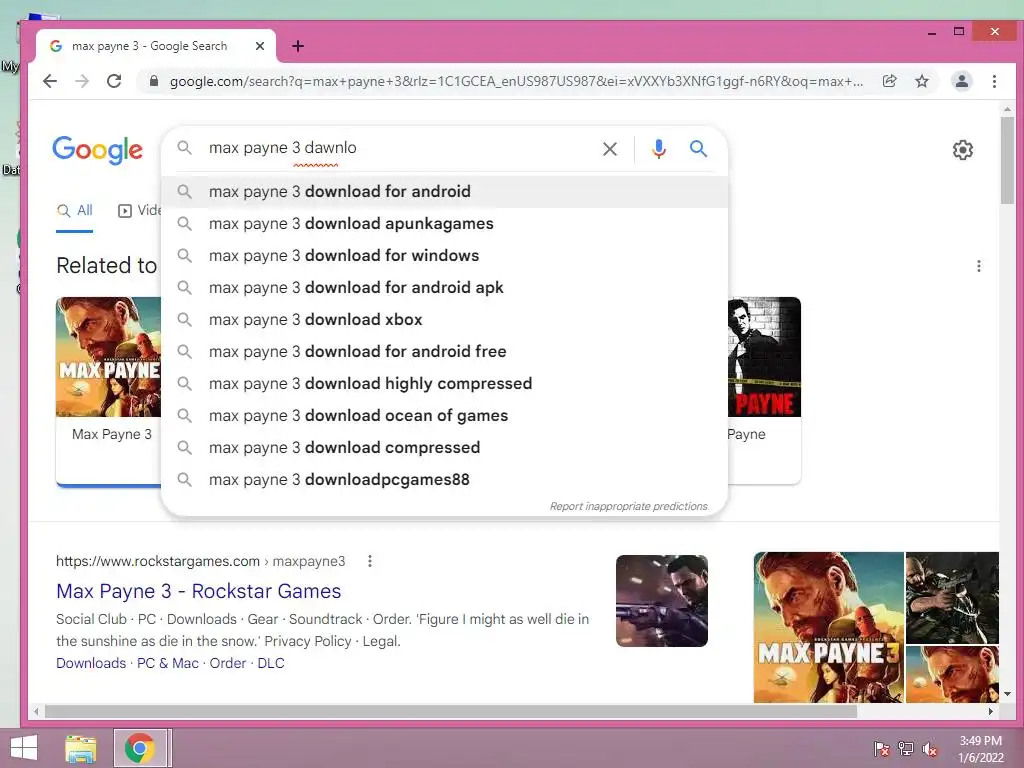Close the max payne 3 Google Search tab
The width and height of the screenshot is (1024, 768).
[260, 46]
